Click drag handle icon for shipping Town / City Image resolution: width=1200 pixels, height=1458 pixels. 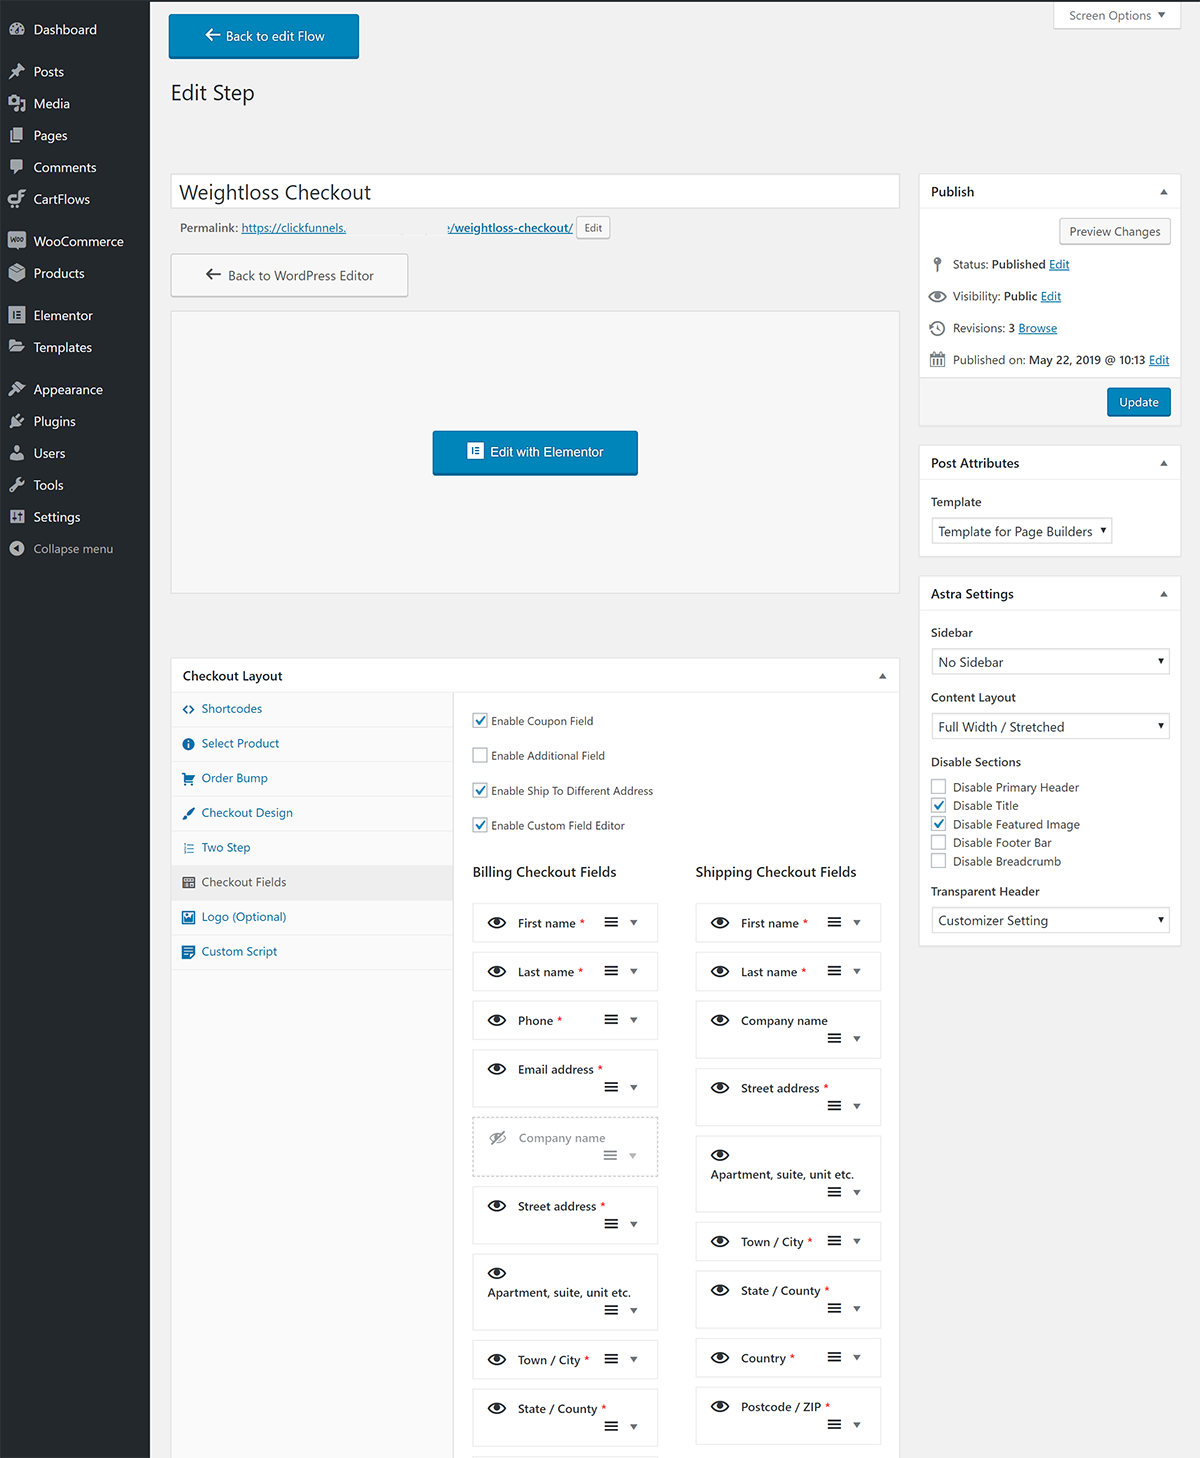(x=834, y=1241)
